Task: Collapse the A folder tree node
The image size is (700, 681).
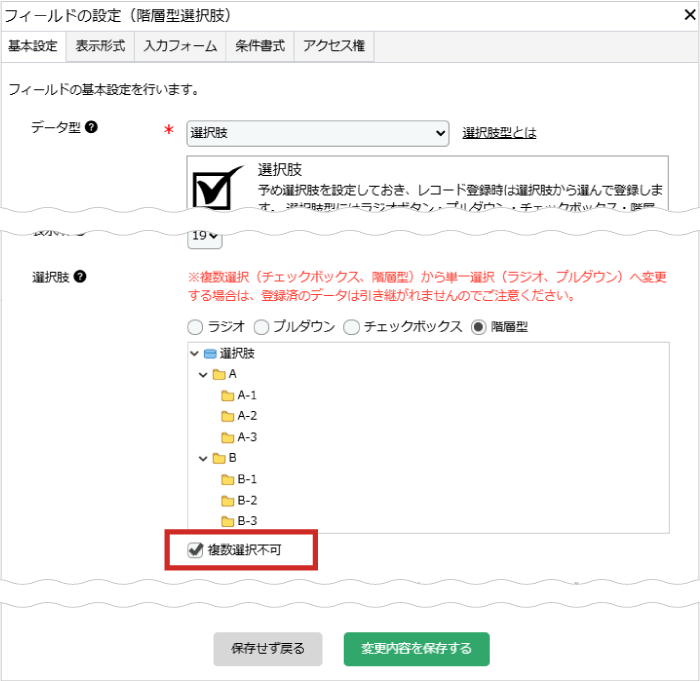Action: coord(203,374)
